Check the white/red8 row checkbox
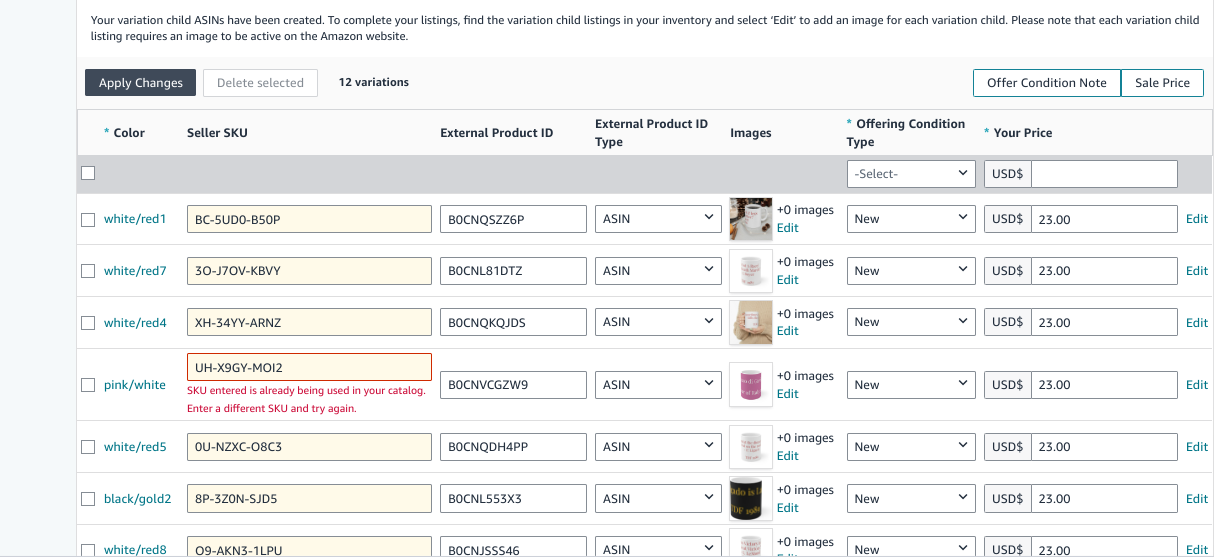This screenshot has width=1214, height=557. click(88, 550)
